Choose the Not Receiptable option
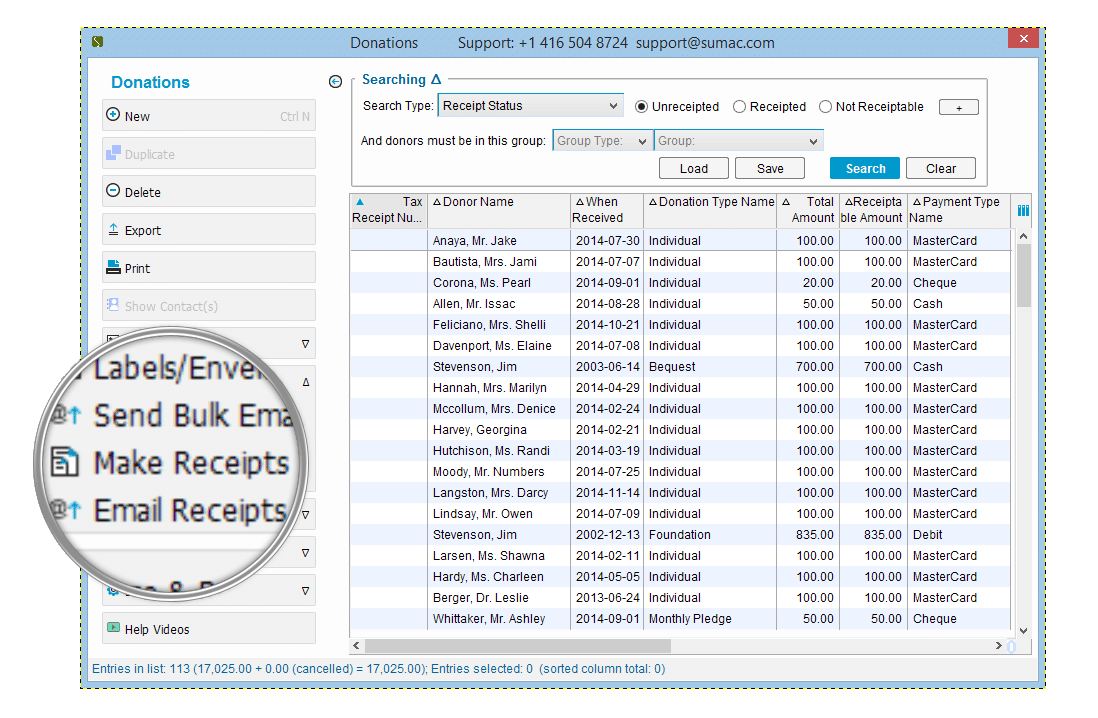This screenshot has height=718, width=1098. coord(825,106)
